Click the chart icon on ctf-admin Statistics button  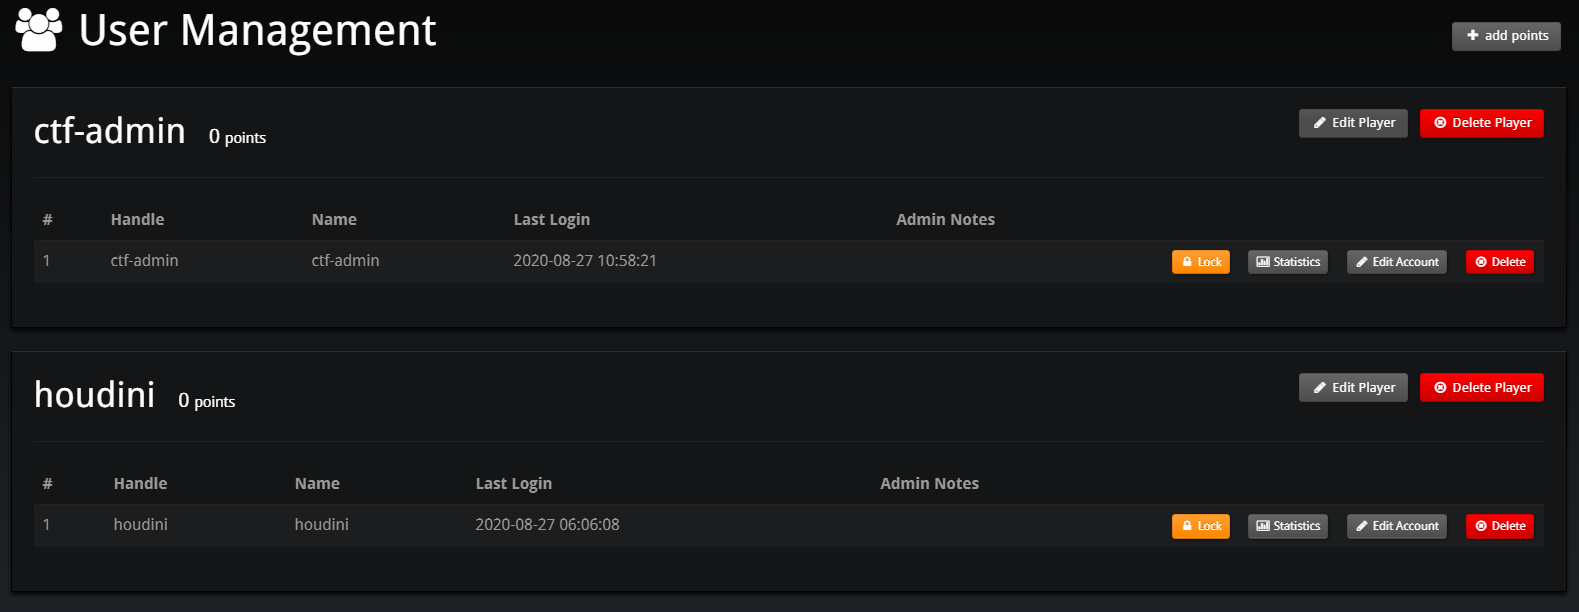pyautogui.click(x=1263, y=261)
